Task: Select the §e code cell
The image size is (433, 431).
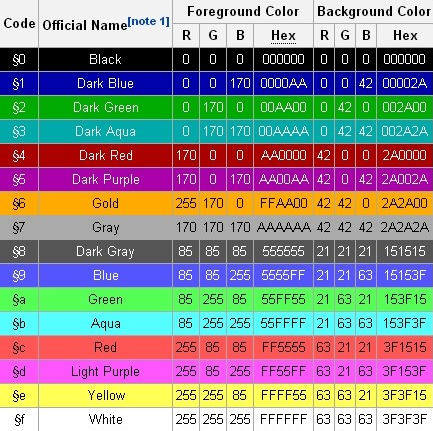Action: (19, 395)
